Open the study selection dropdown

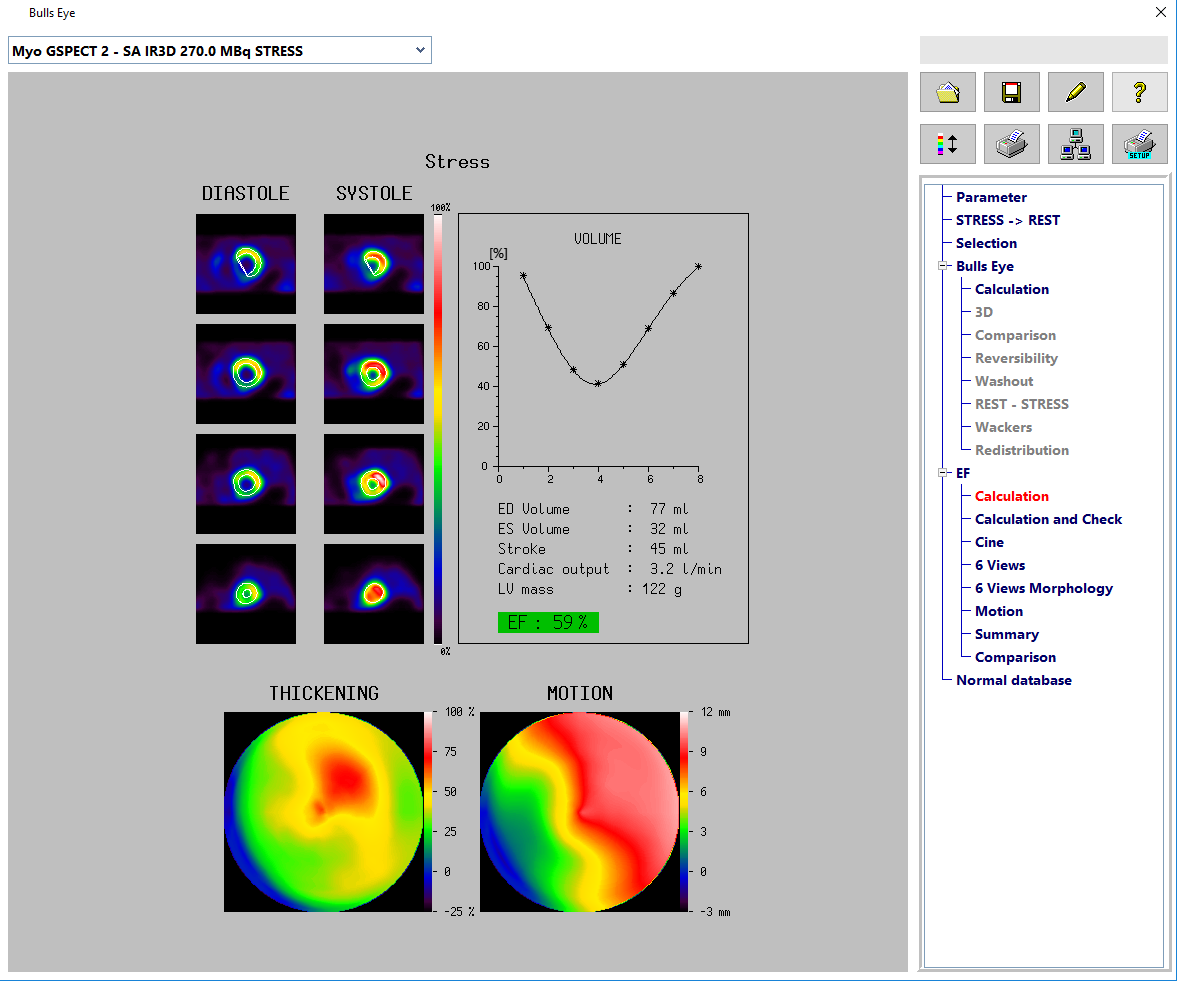click(420, 50)
